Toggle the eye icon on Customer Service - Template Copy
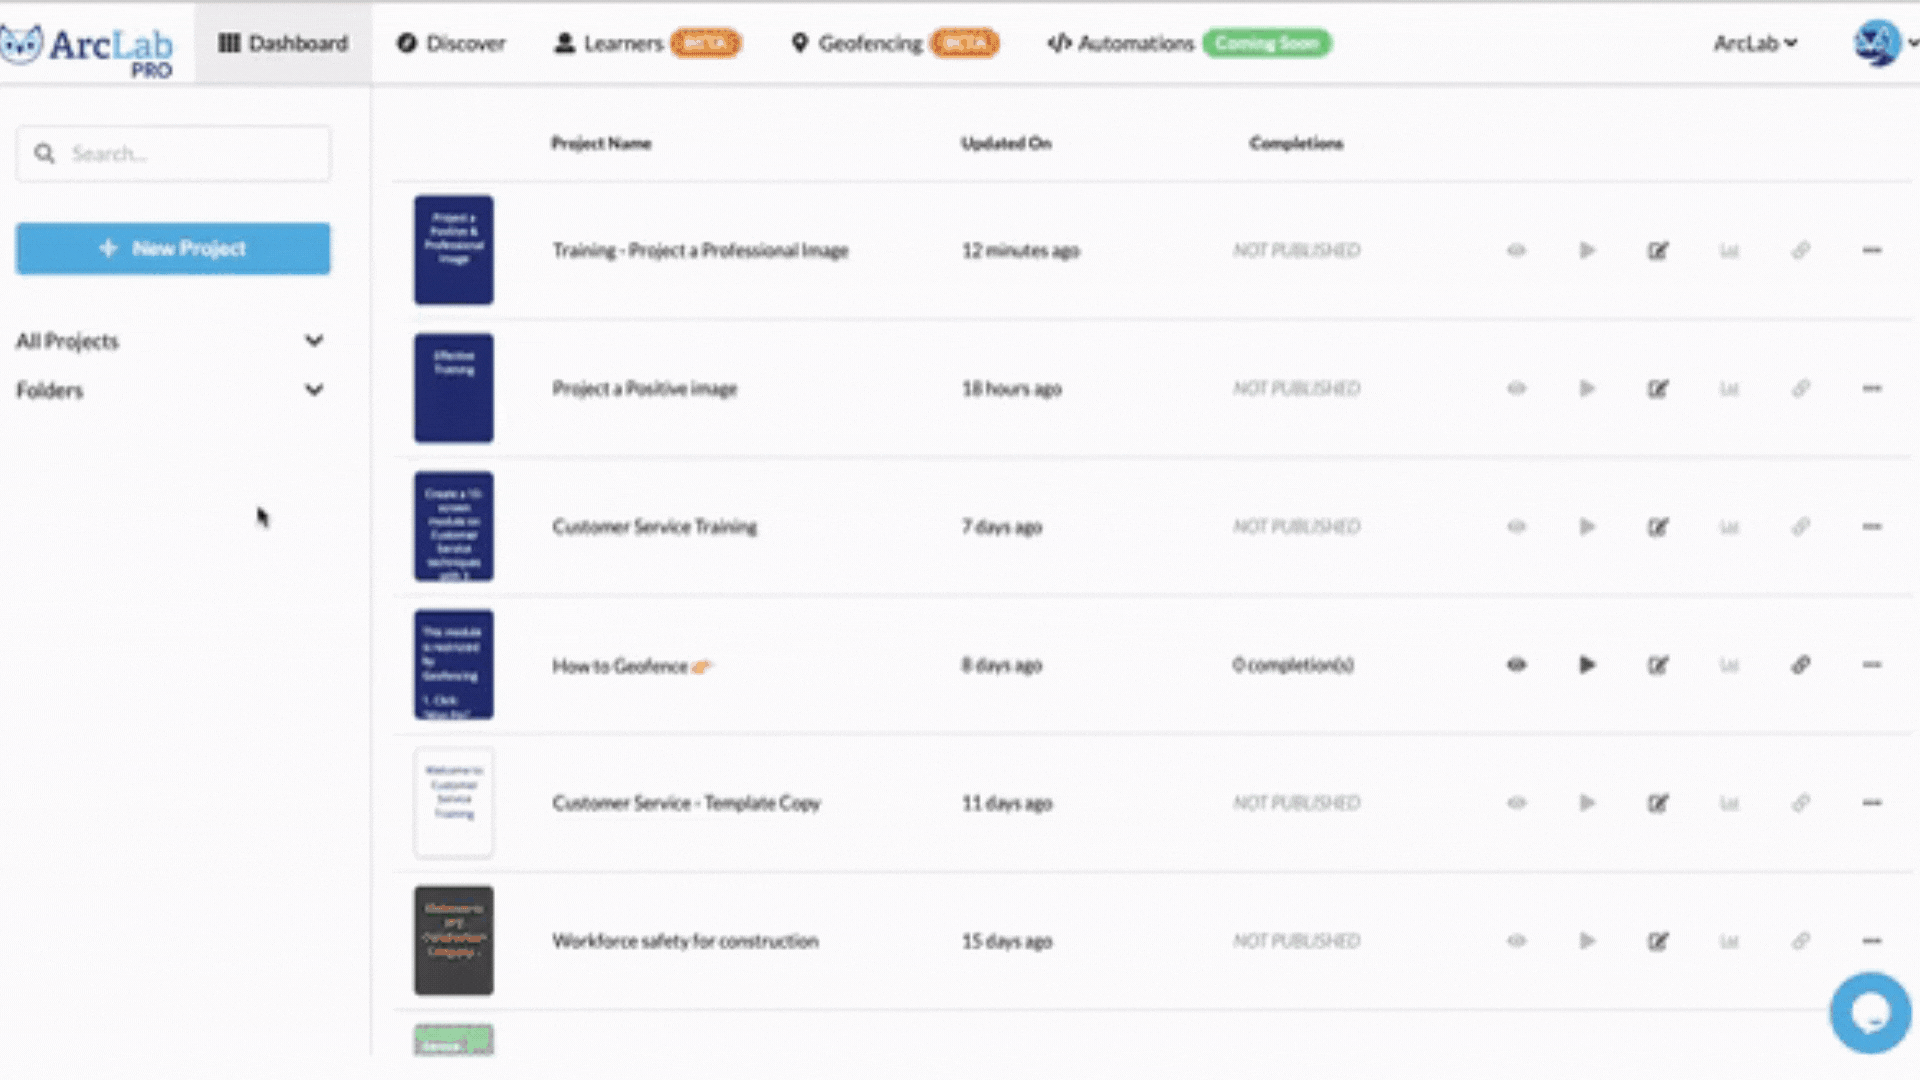1920x1080 pixels. pos(1515,803)
